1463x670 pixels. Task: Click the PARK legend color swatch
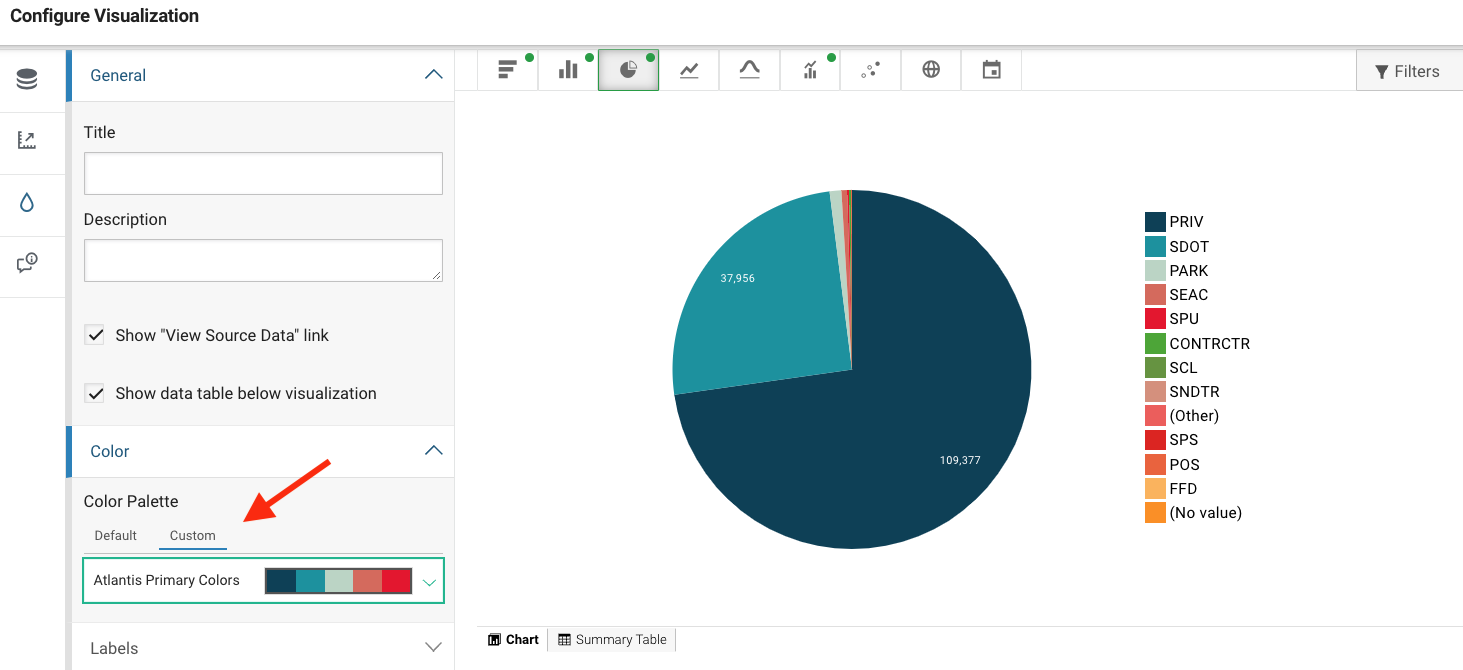[x=1155, y=270]
